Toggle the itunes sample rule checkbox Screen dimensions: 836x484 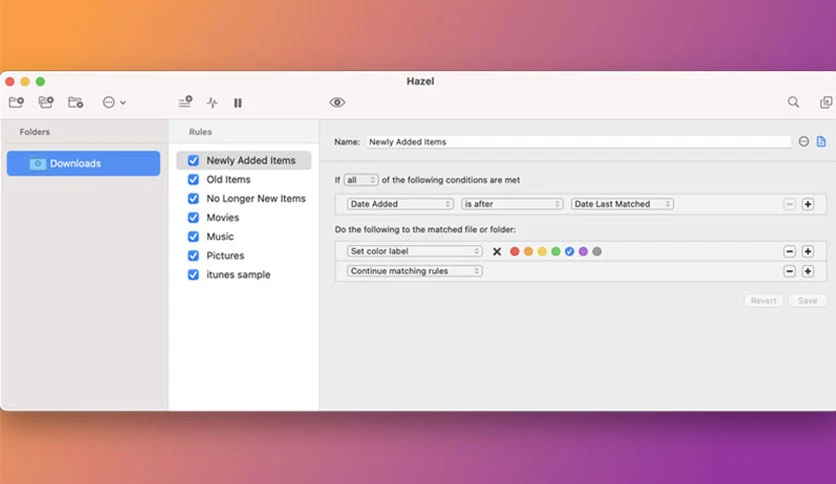pyautogui.click(x=193, y=275)
